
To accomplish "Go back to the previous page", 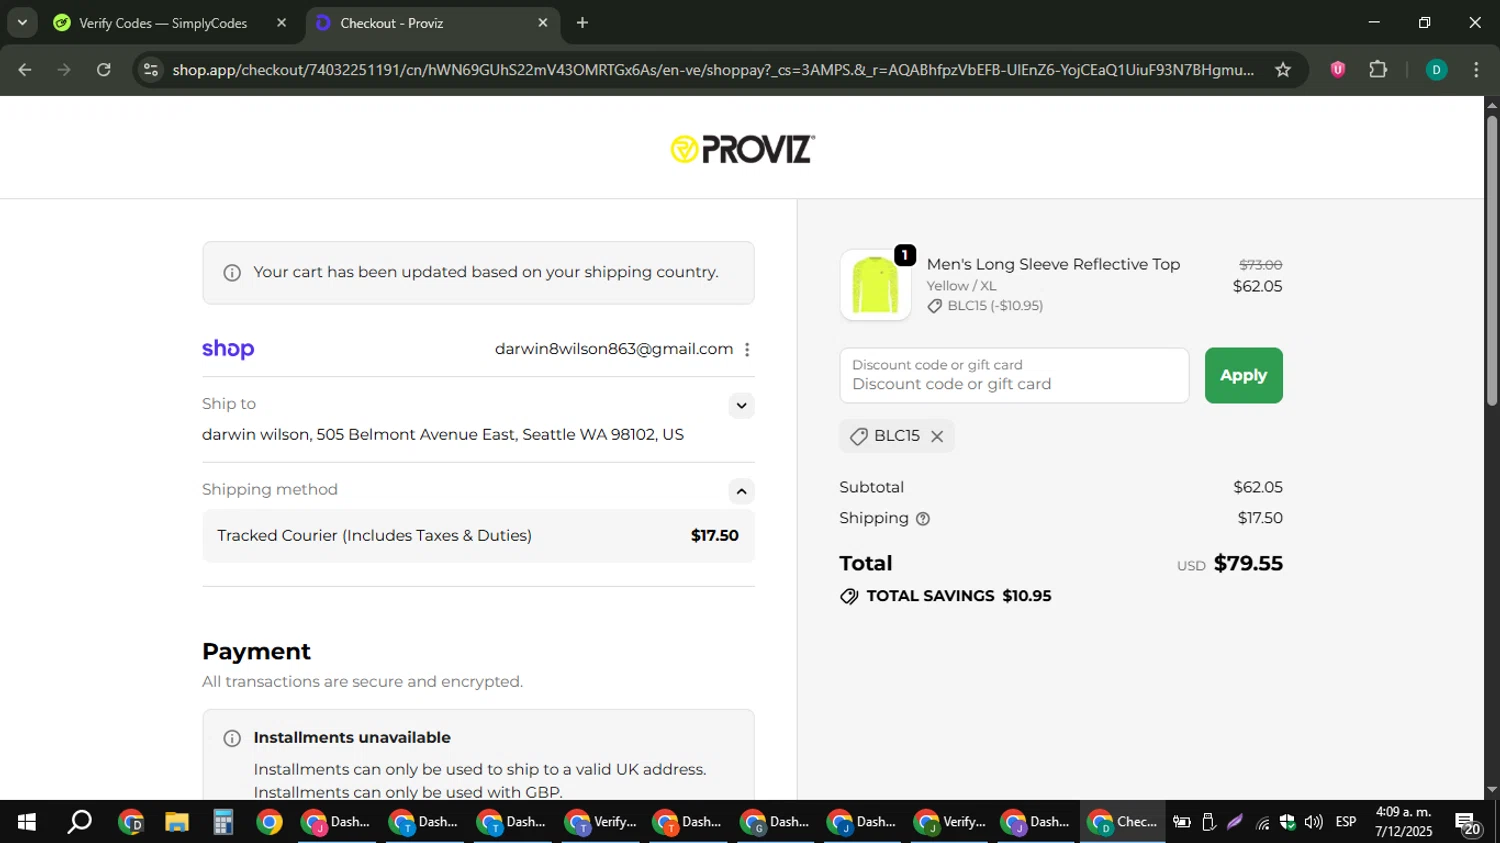I will tap(25, 70).
